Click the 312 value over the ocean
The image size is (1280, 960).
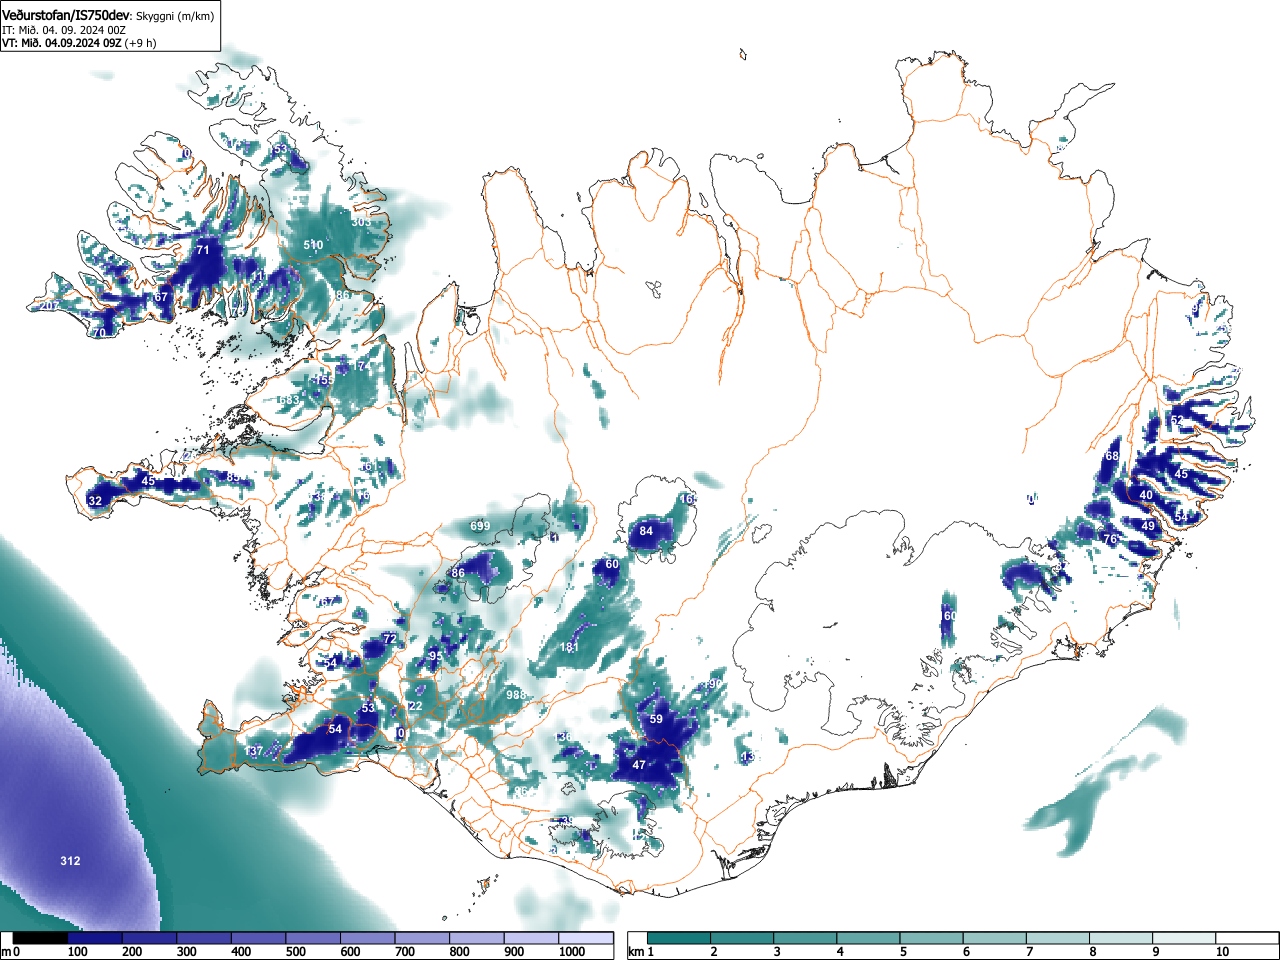tap(70, 861)
